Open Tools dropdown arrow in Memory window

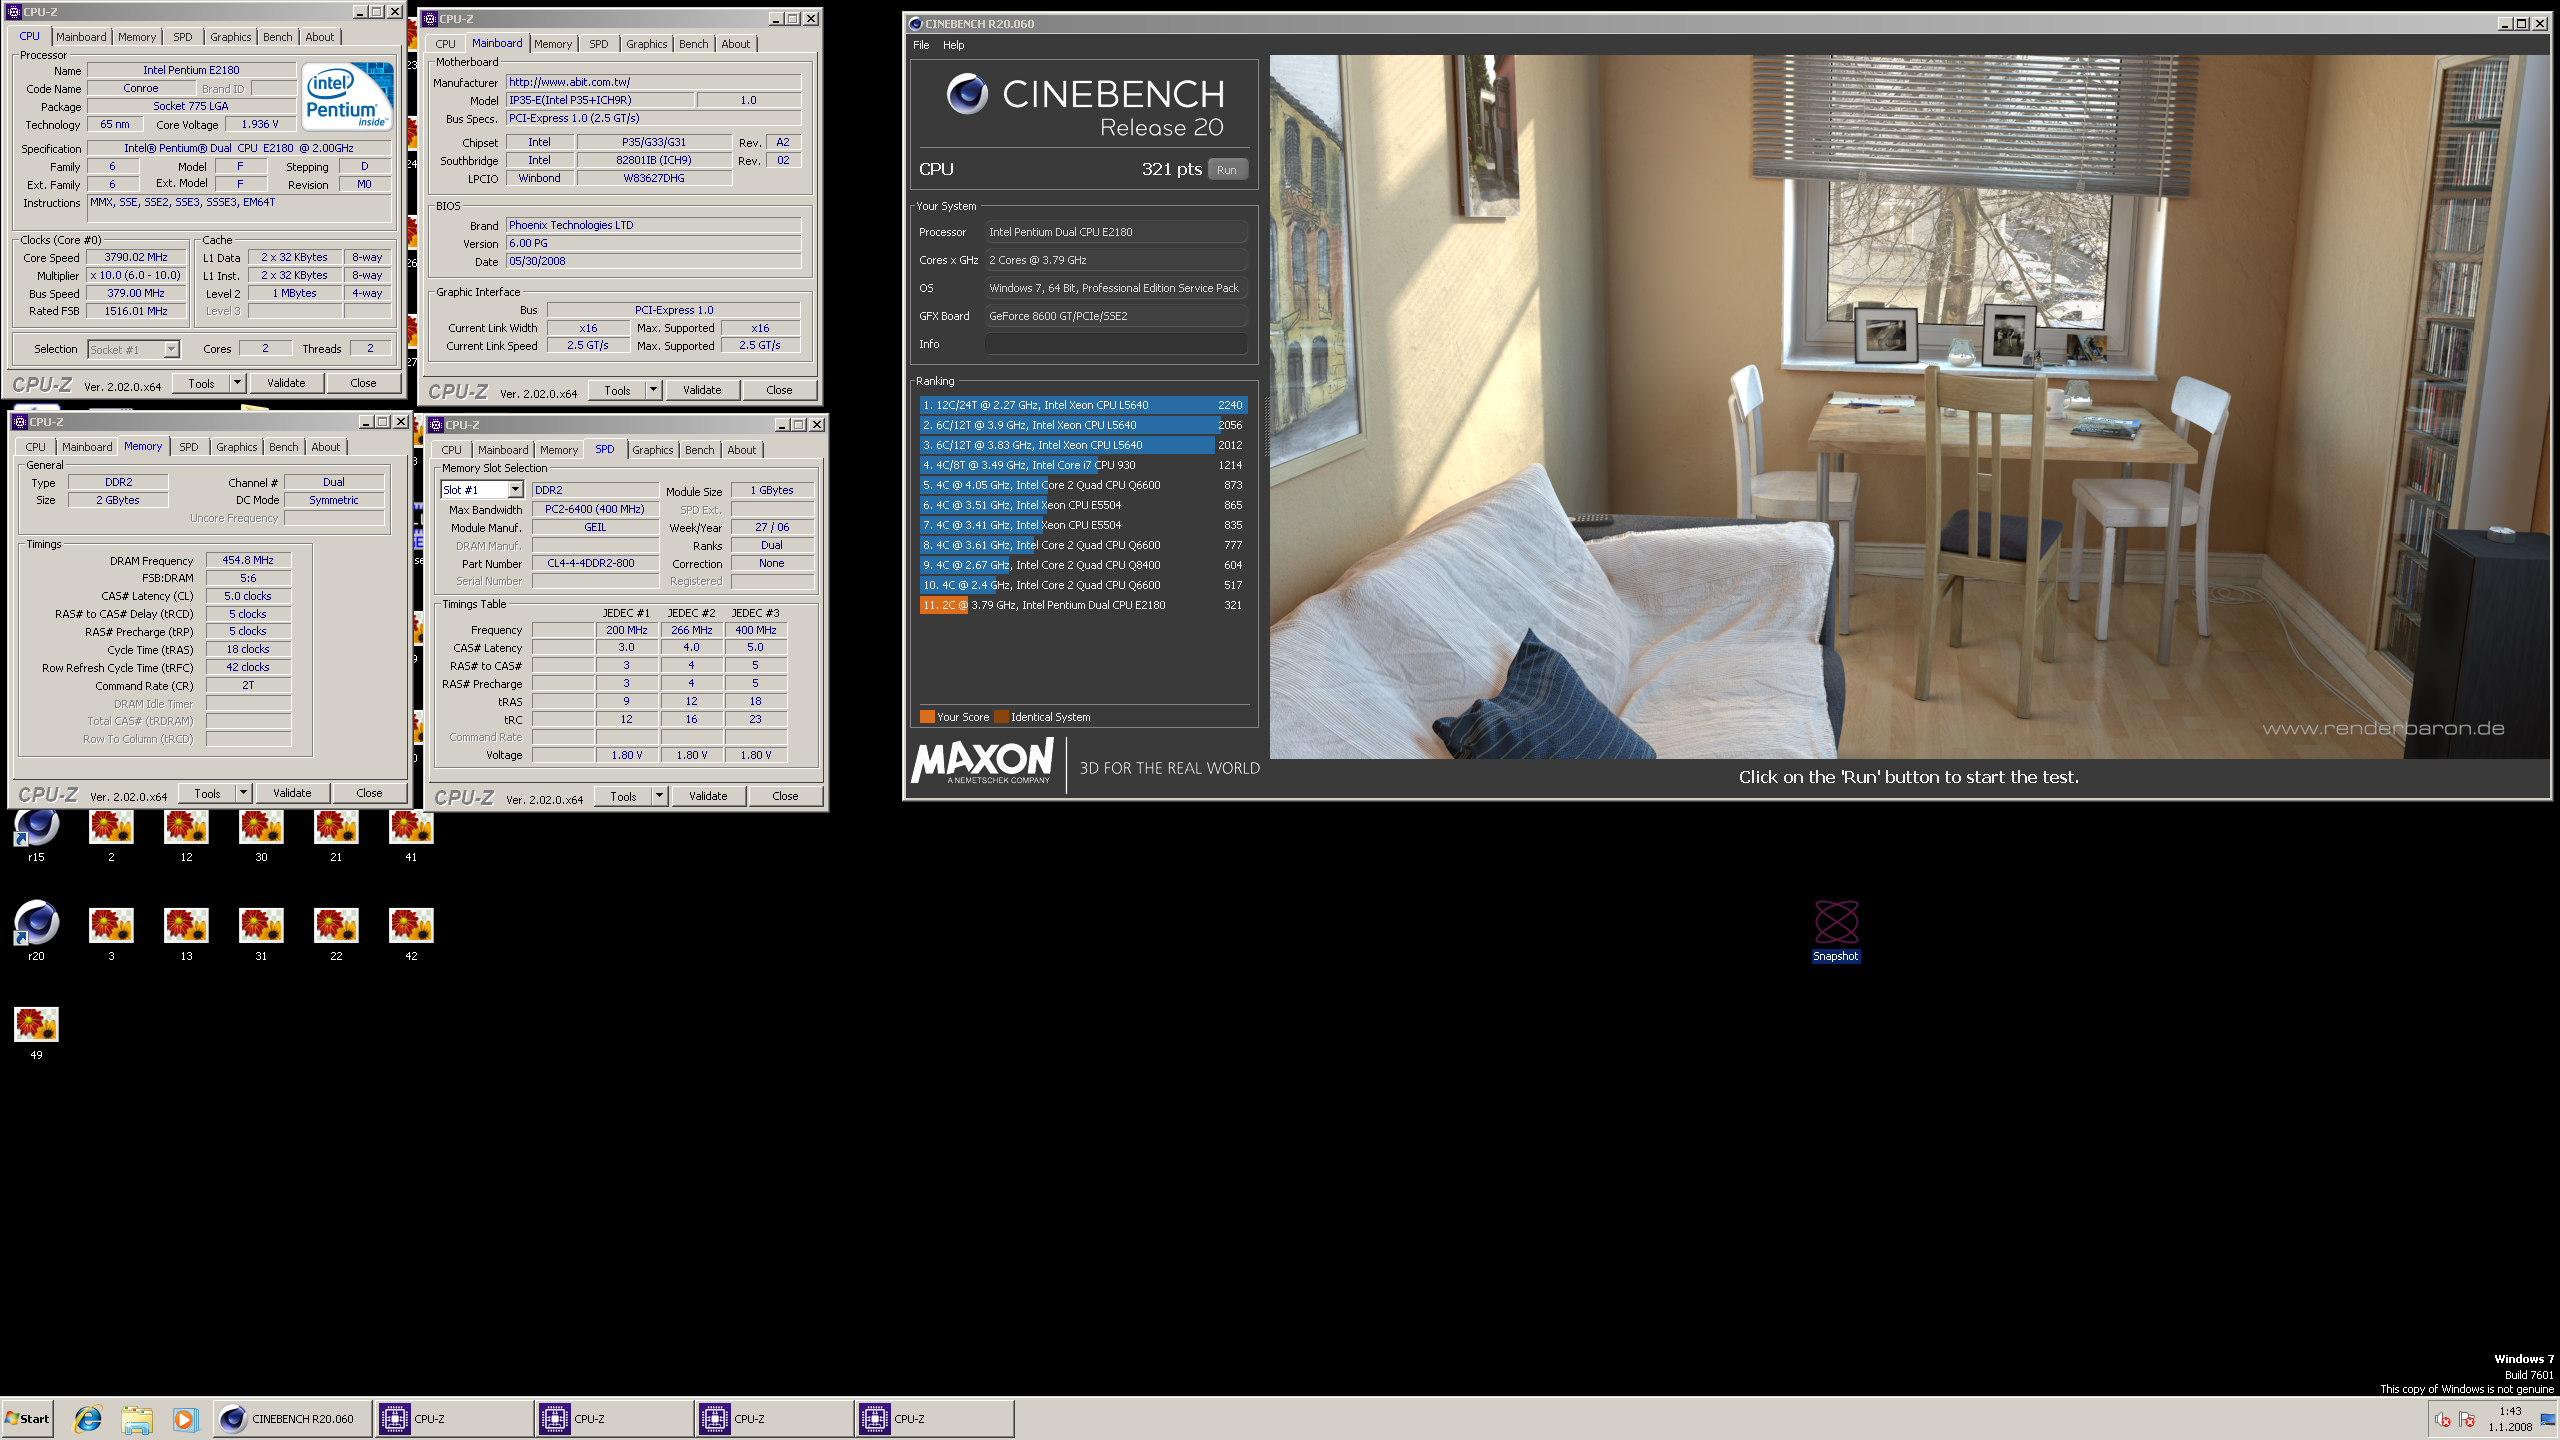[x=244, y=793]
